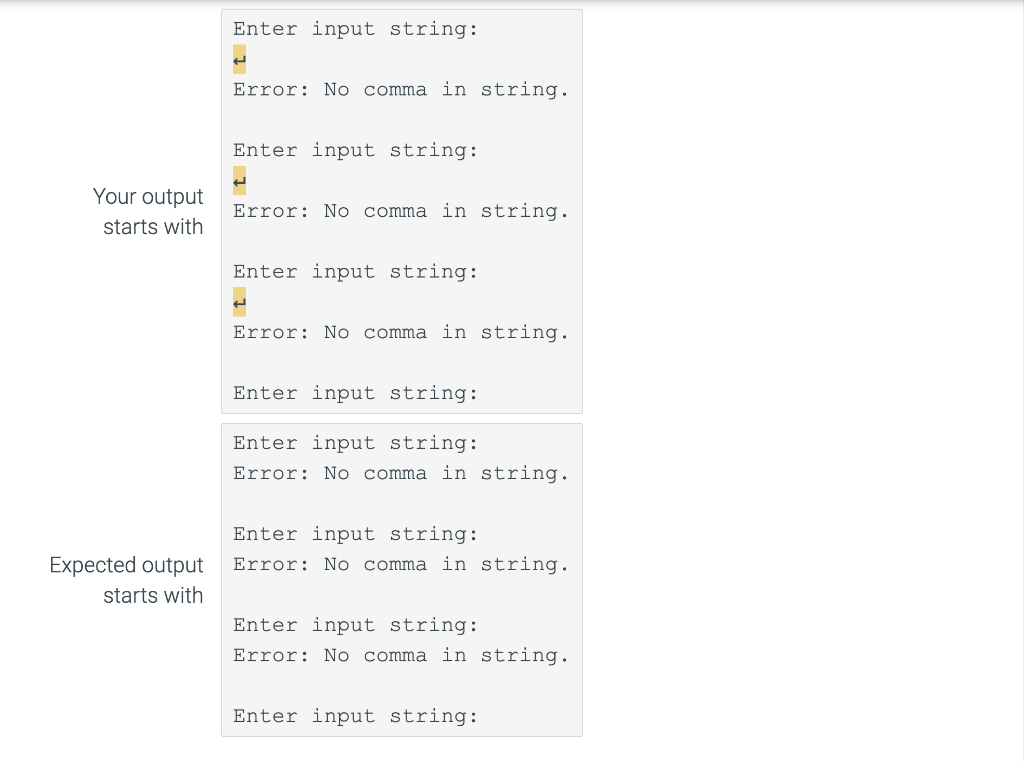Select first 'Error: No comma' line in your output

click(401, 89)
